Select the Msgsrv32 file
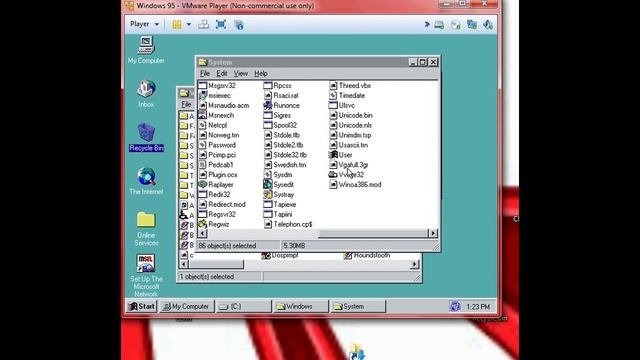This screenshot has height=360, width=640. [217, 86]
